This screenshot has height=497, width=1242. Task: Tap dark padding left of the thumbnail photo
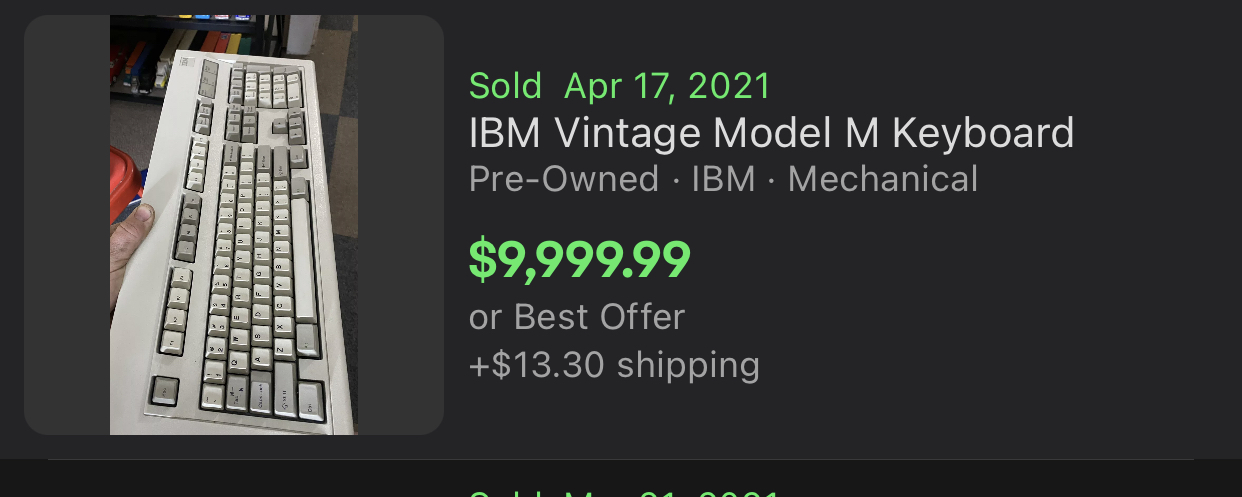[67, 225]
